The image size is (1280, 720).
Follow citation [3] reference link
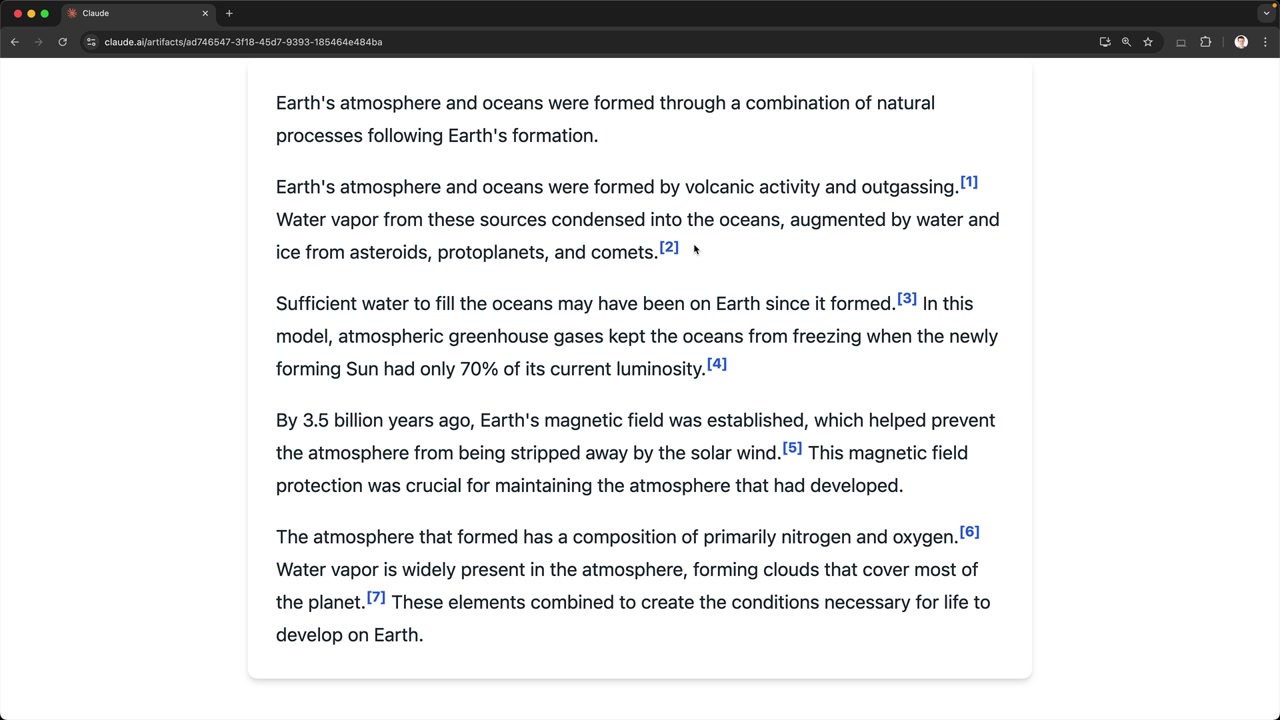point(907,299)
